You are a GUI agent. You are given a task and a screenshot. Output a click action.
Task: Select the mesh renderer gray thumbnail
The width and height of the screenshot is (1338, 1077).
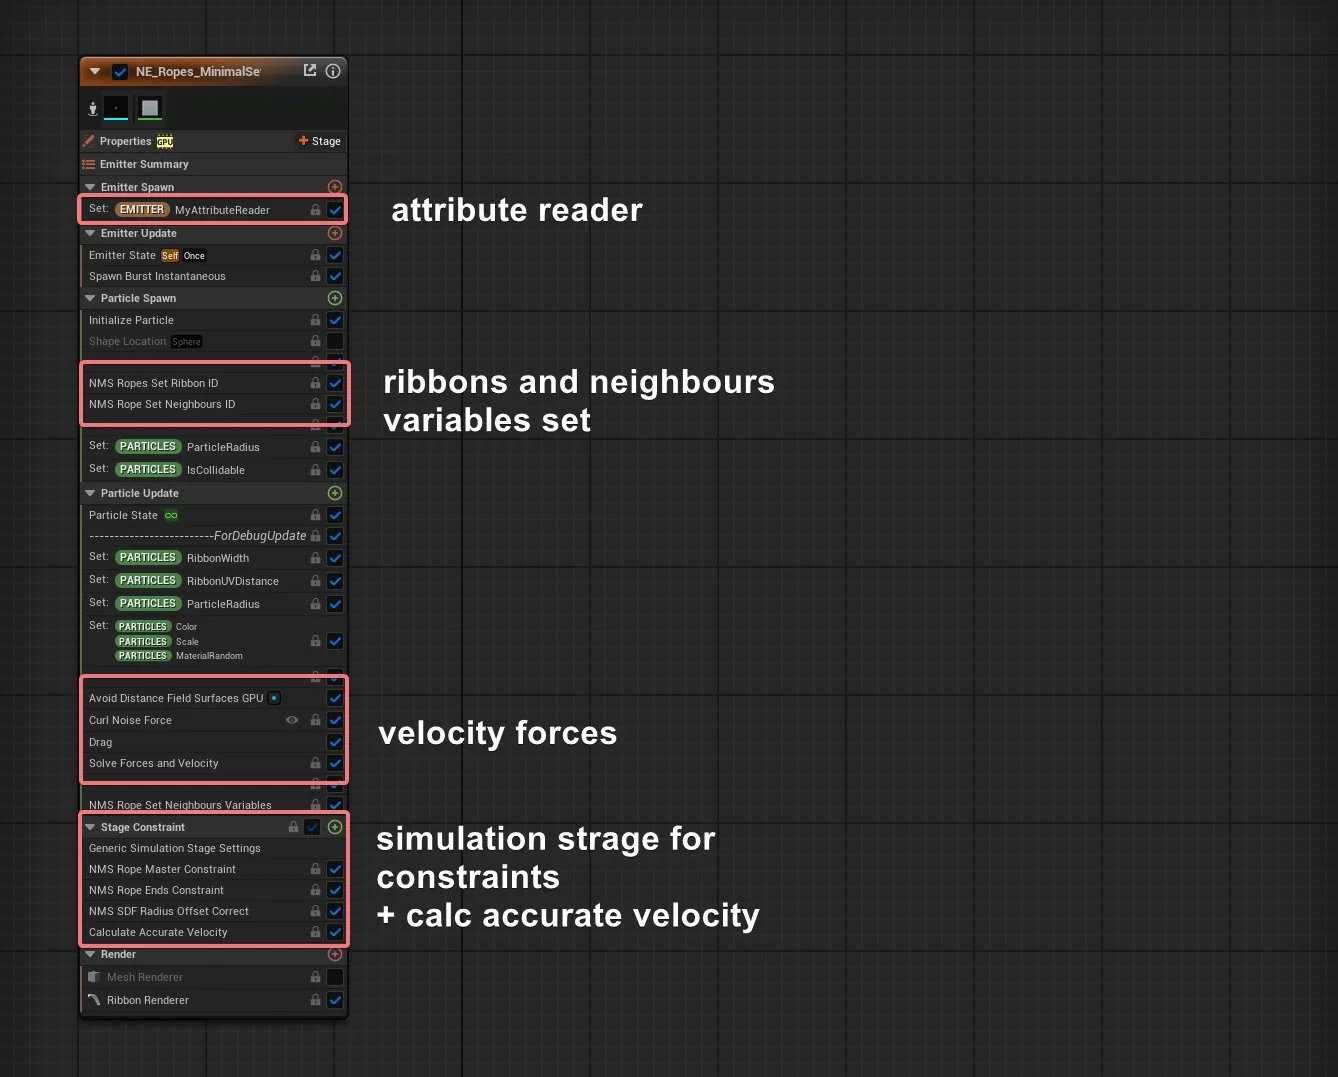[x=150, y=108]
